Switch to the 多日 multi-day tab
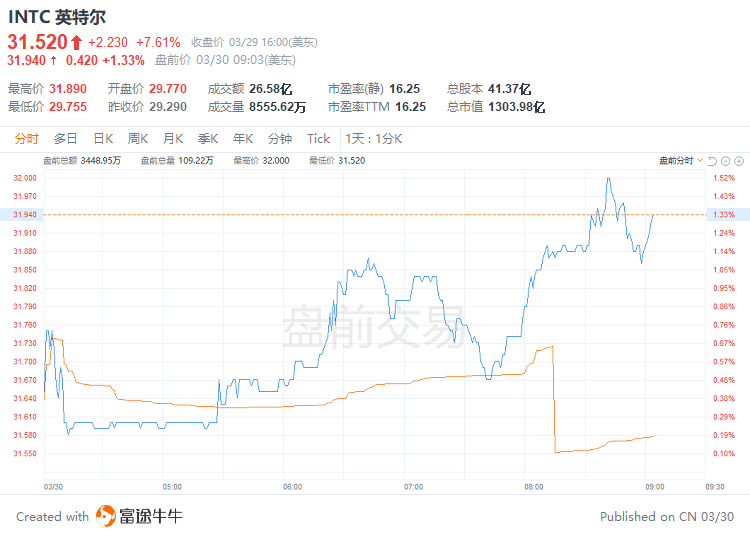 click(66, 139)
